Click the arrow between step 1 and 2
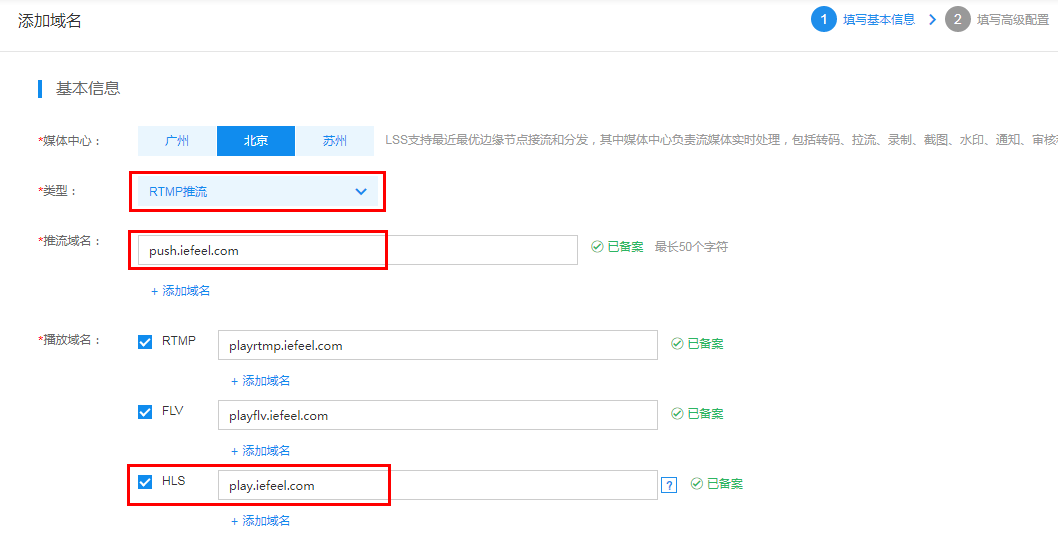 [x=932, y=20]
